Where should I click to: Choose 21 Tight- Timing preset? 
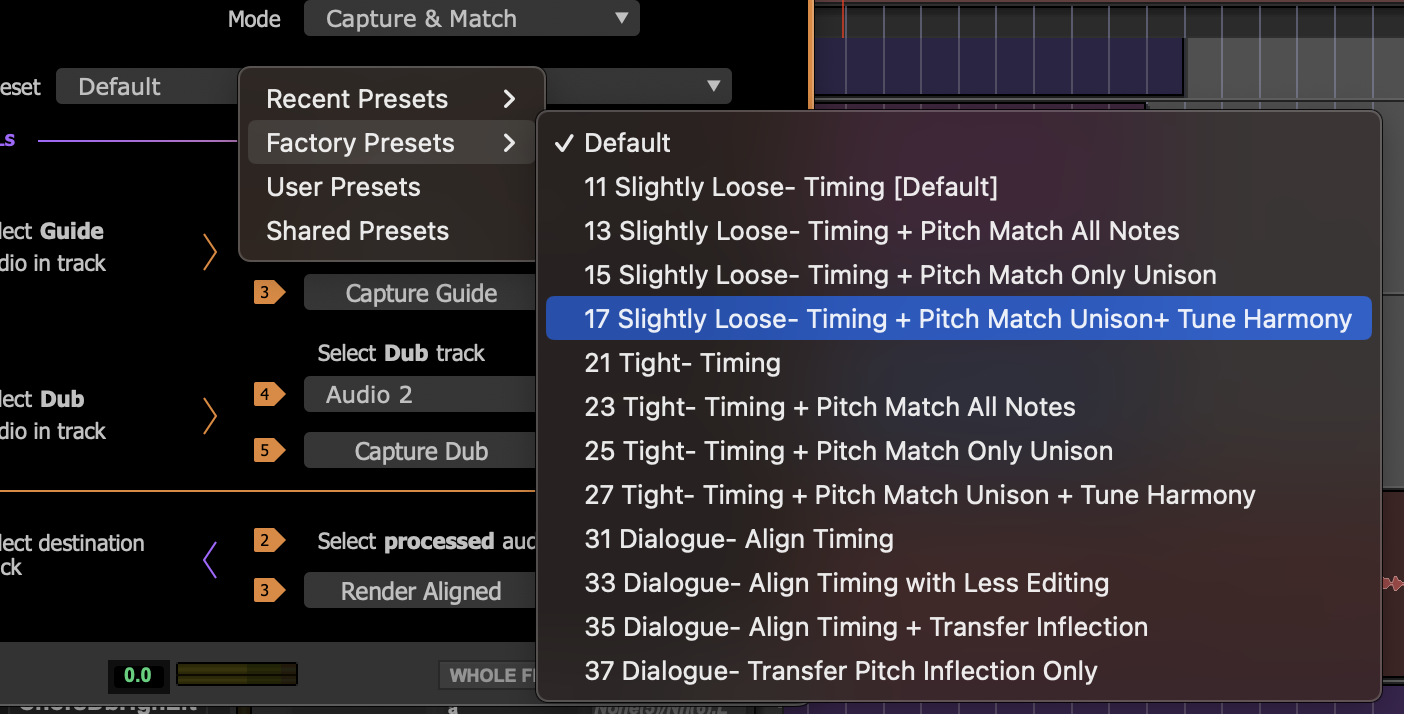click(682, 363)
